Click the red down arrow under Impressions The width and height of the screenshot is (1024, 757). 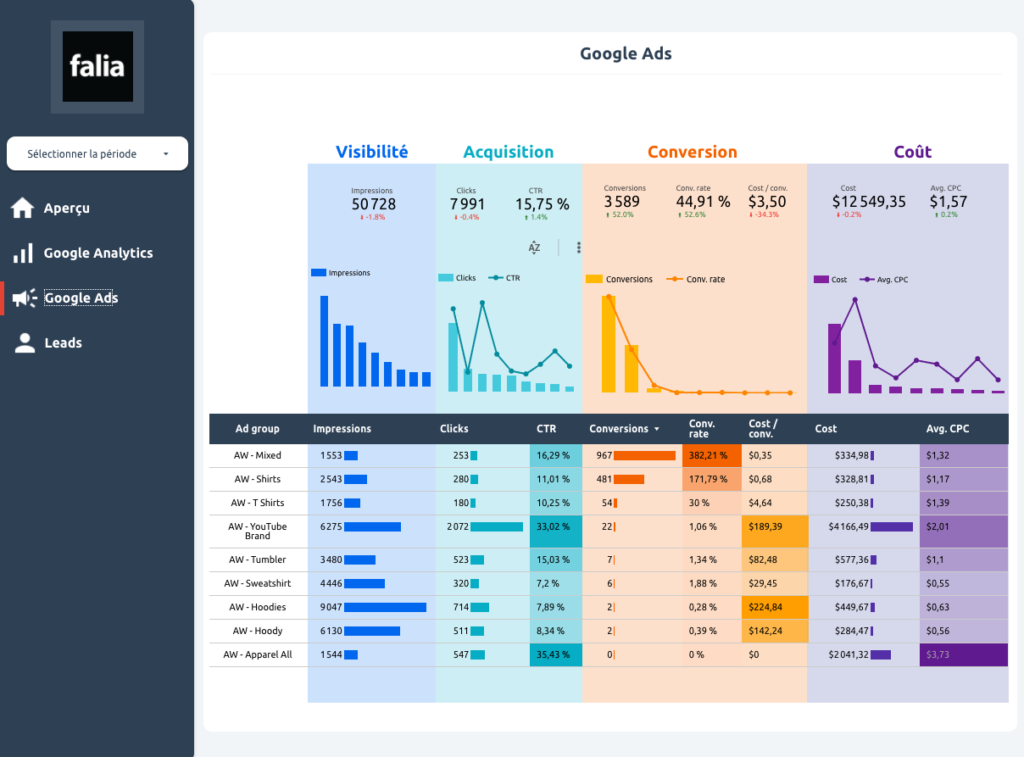363,217
